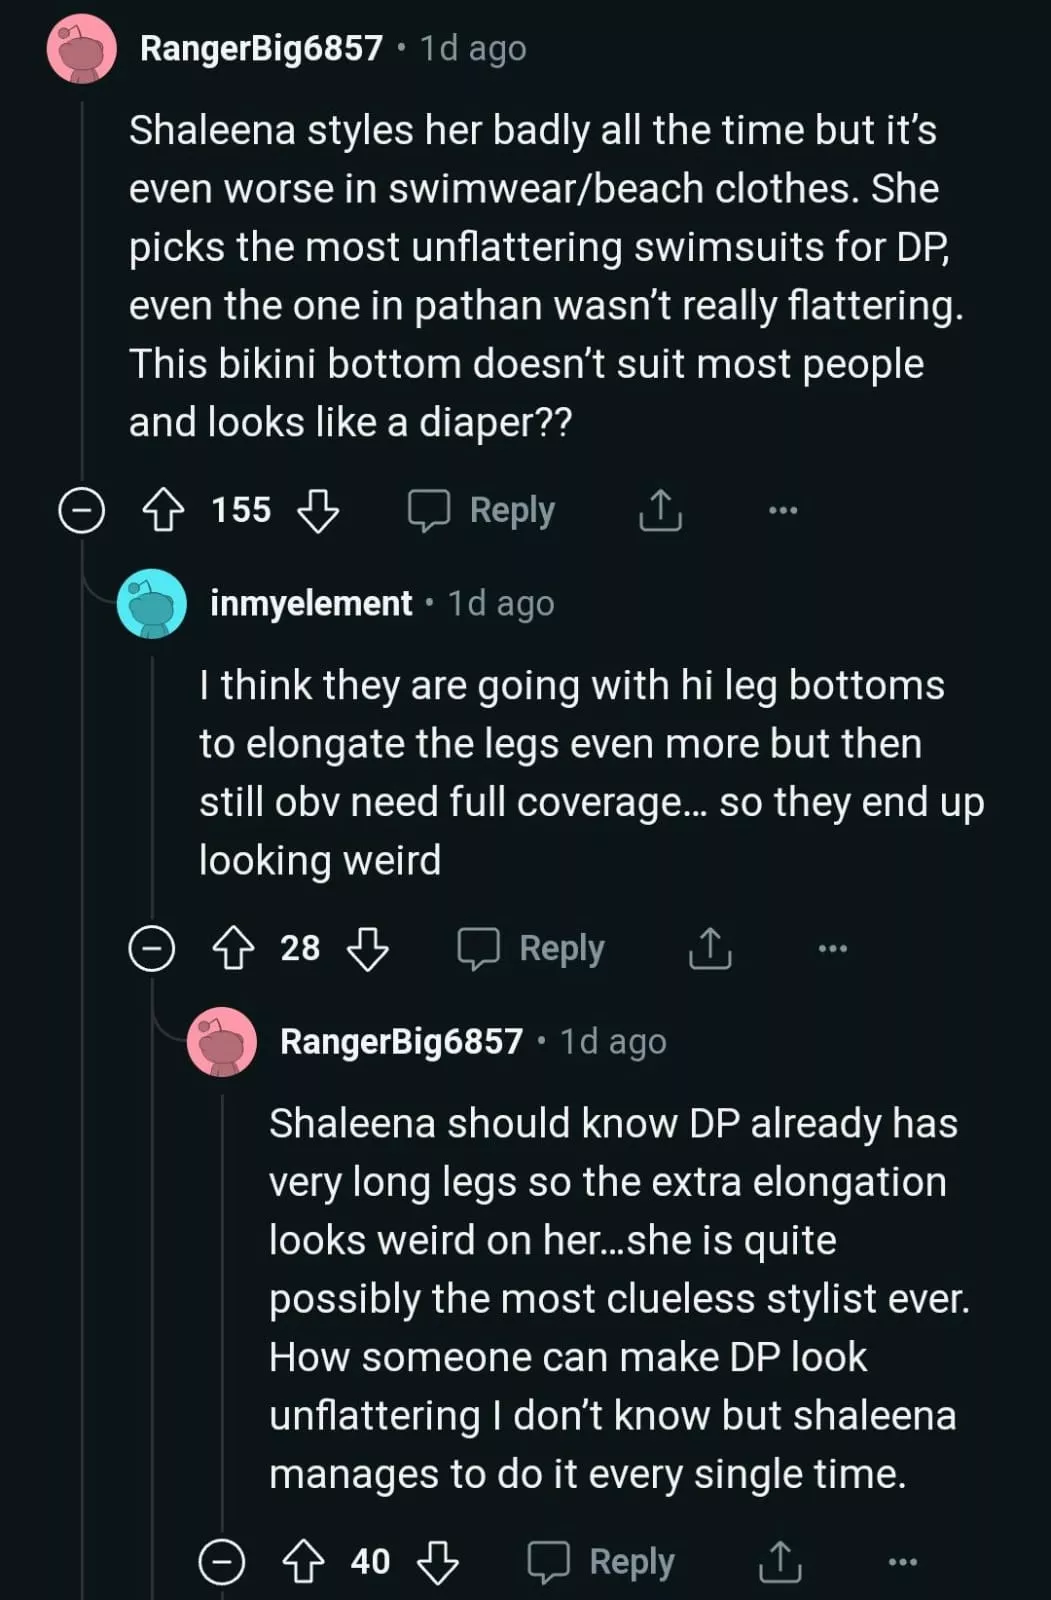Open more options for the 40-point comment
The height and width of the screenshot is (1600, 1051).
(x=903, y=1562)
